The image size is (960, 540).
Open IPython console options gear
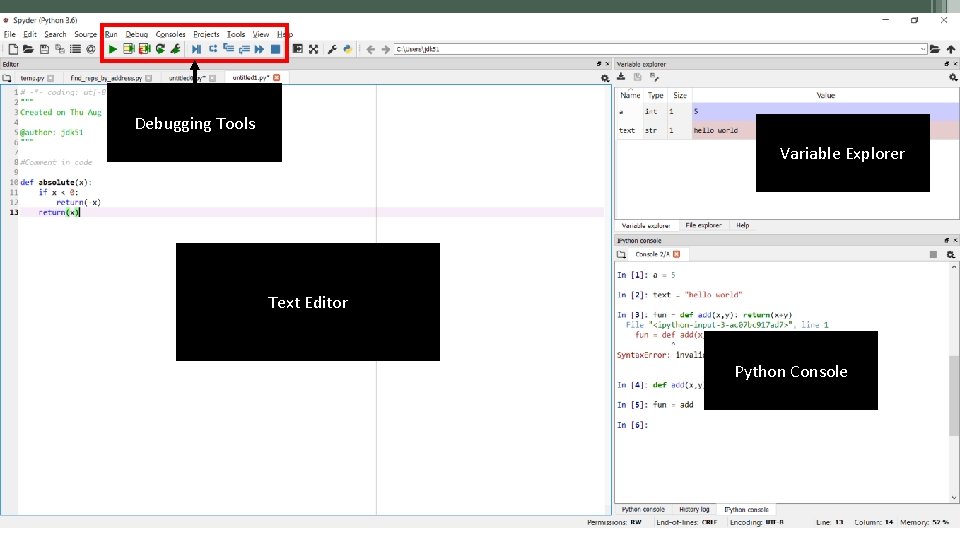click(951, 255)
